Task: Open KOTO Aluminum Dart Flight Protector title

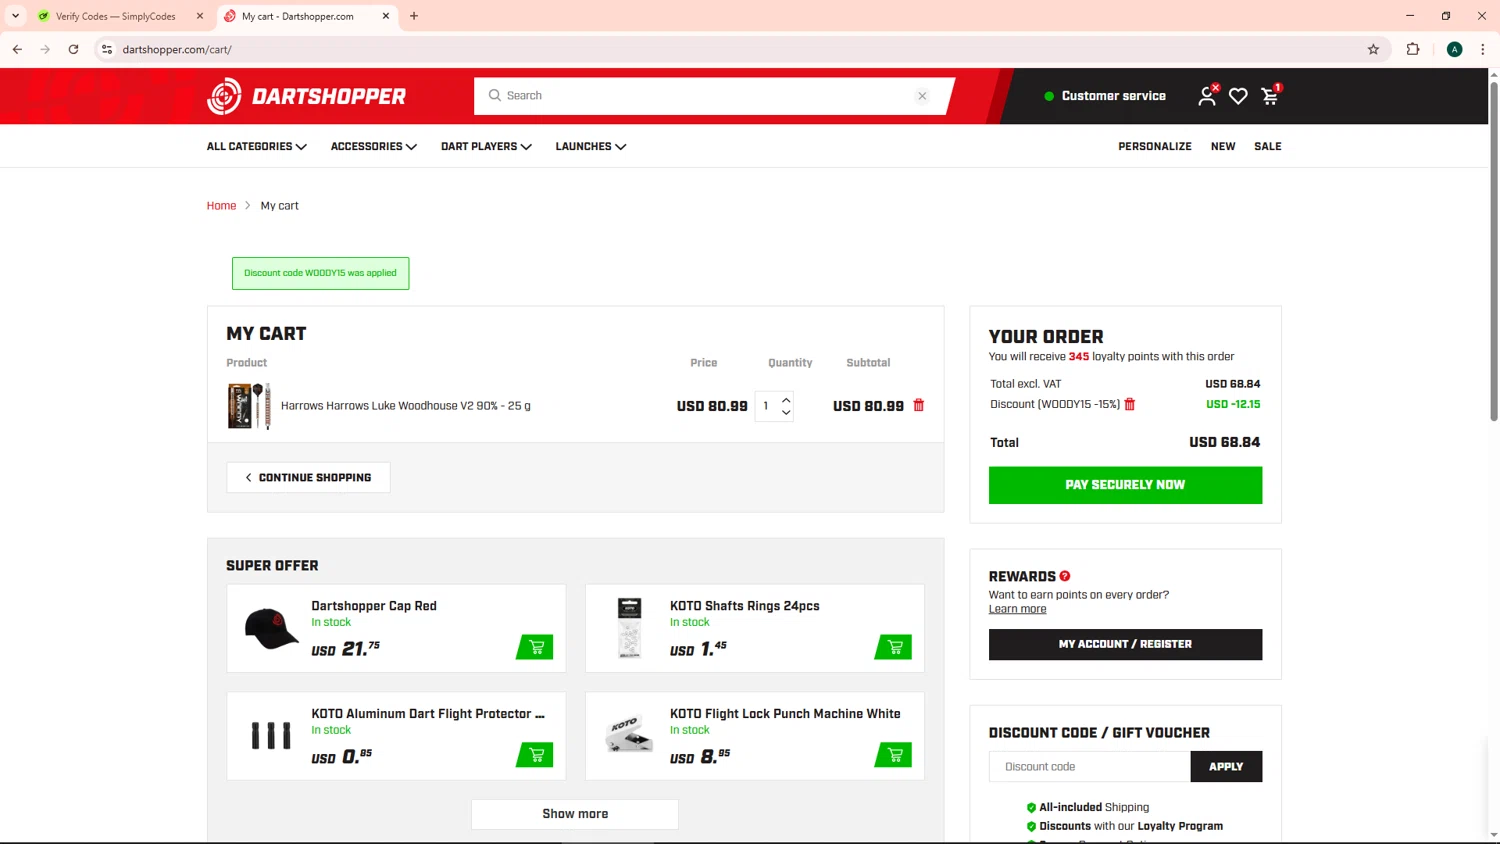Action: point(428,714)
